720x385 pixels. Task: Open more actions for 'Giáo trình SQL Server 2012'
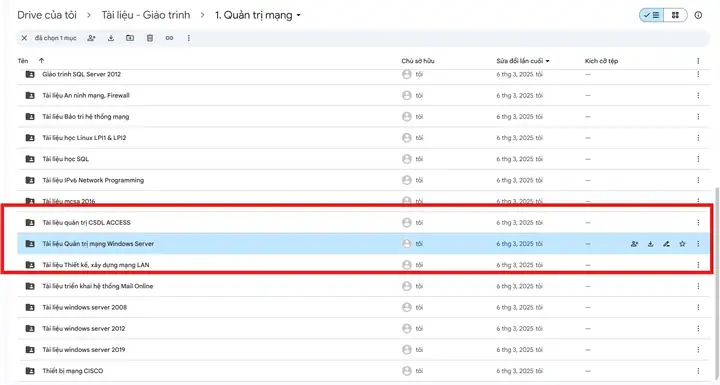698,74
